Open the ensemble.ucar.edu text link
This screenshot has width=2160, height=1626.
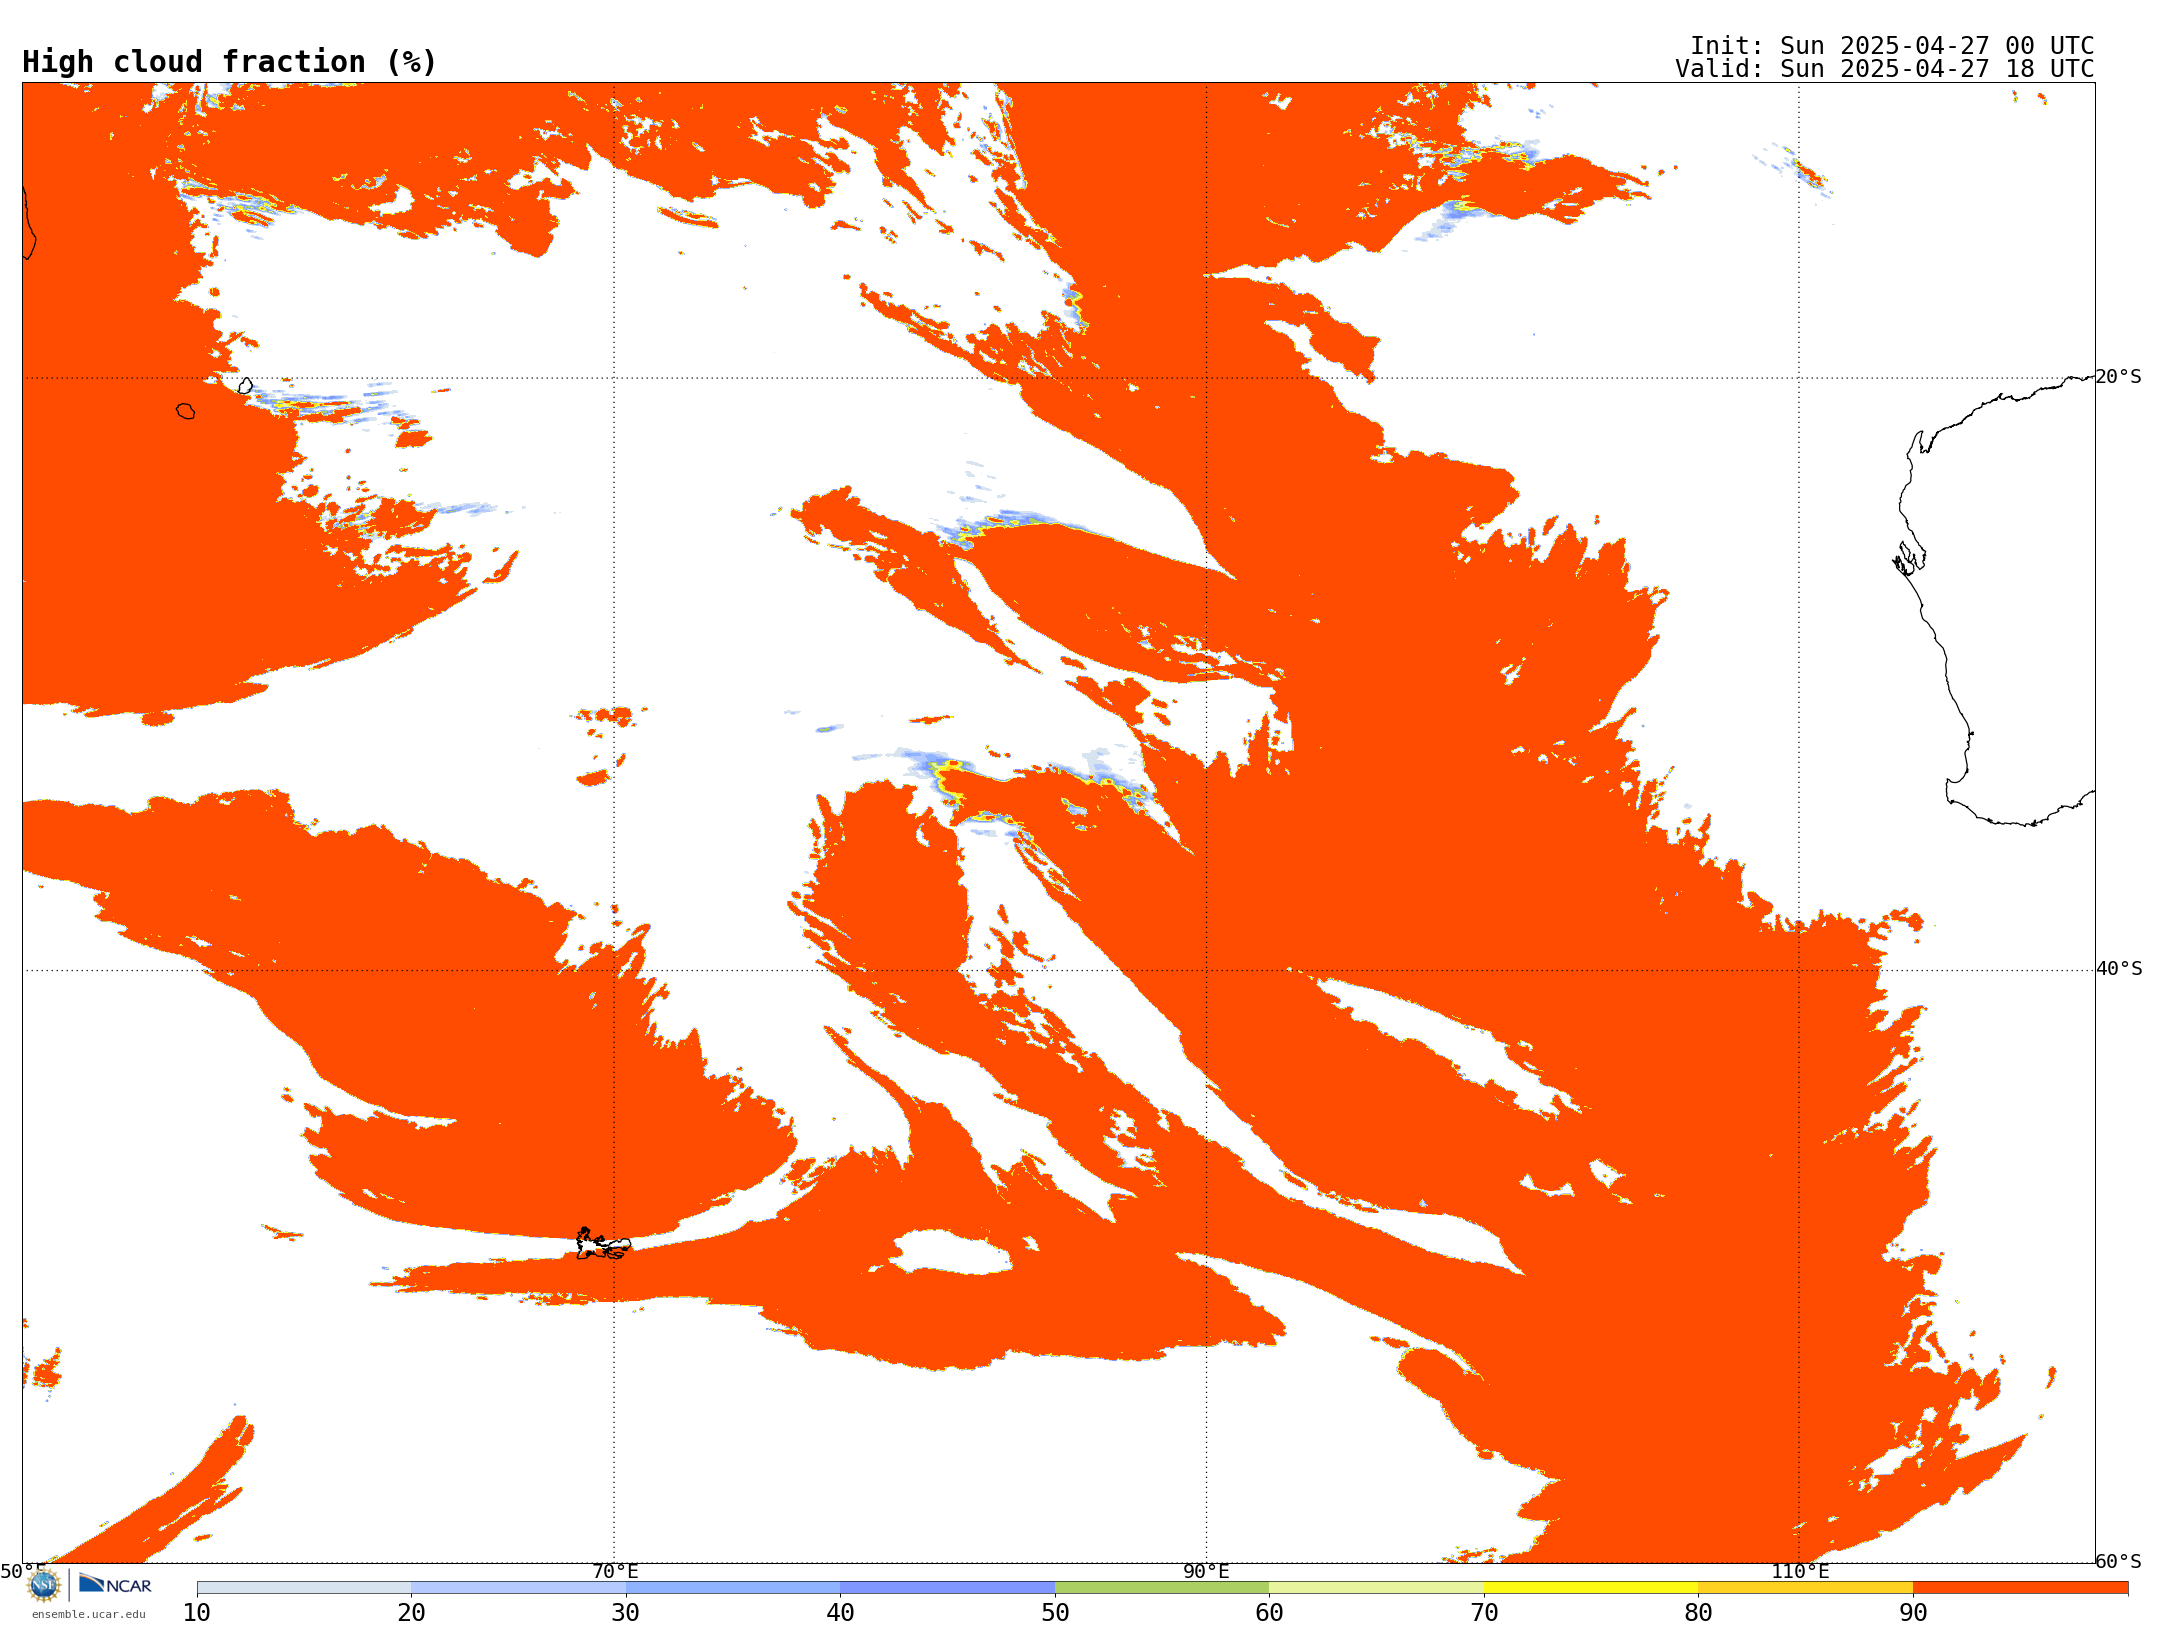click(89, 1614)
